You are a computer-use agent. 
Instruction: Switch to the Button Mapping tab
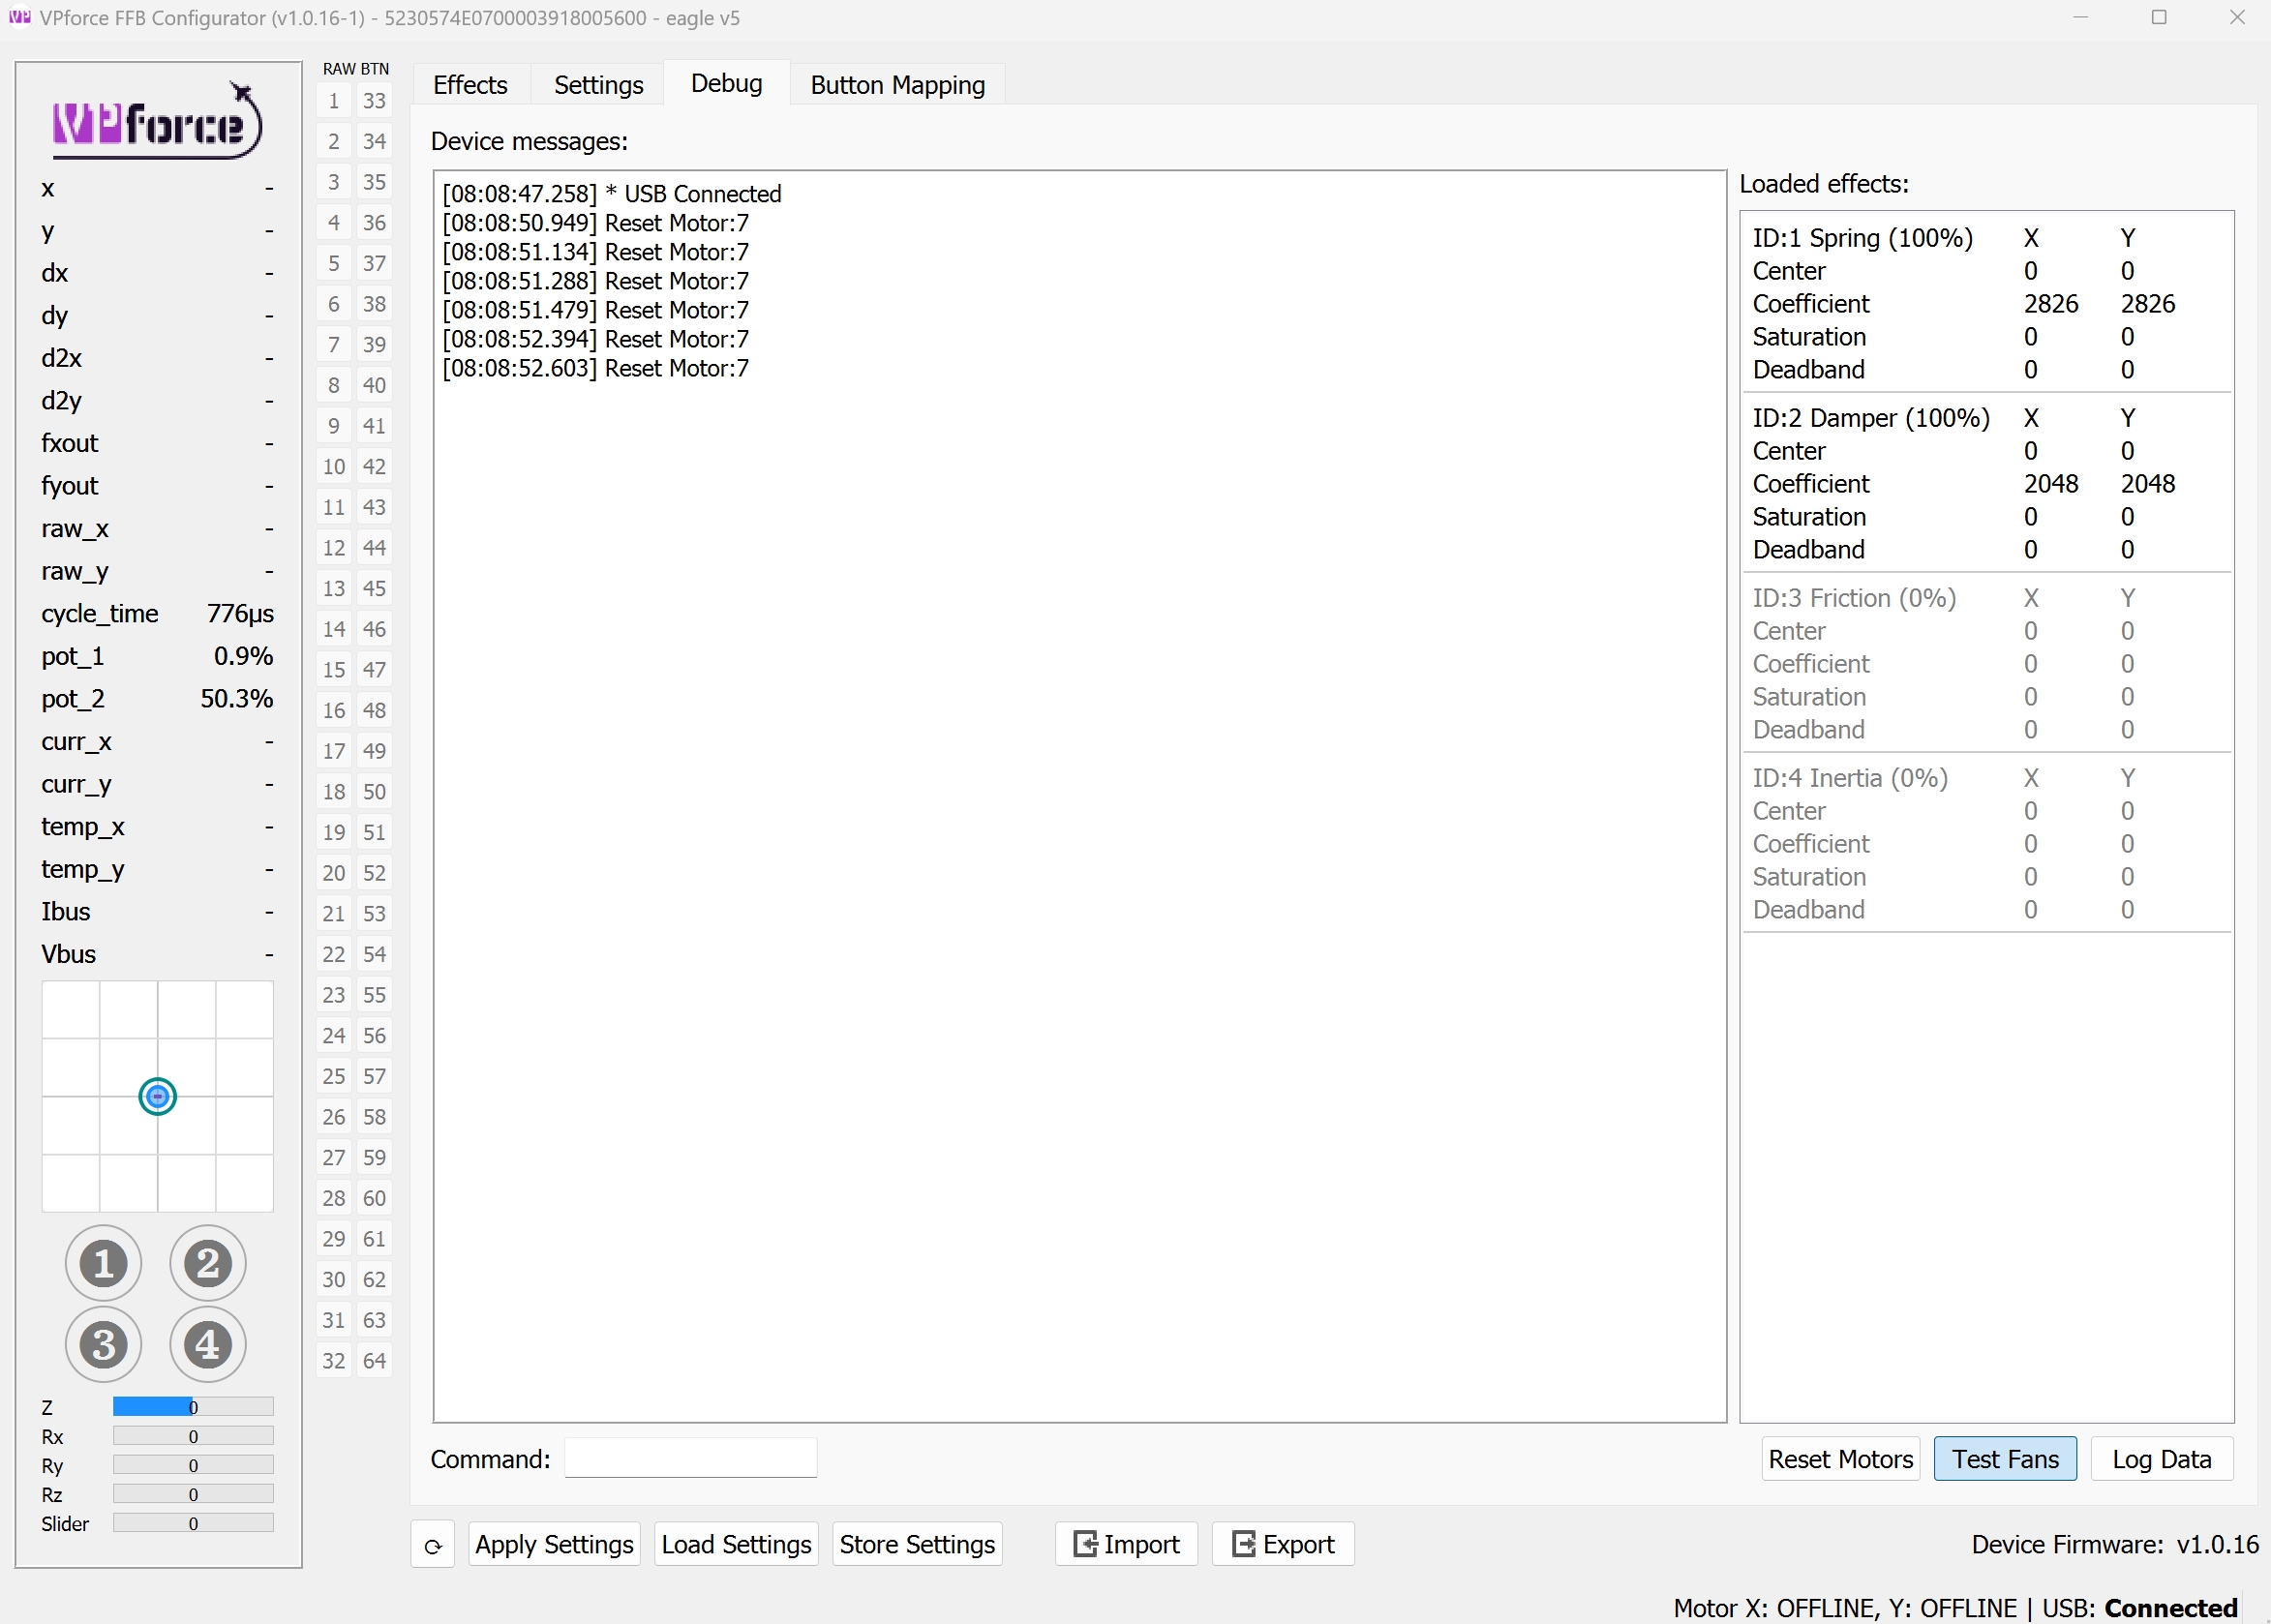896,84
